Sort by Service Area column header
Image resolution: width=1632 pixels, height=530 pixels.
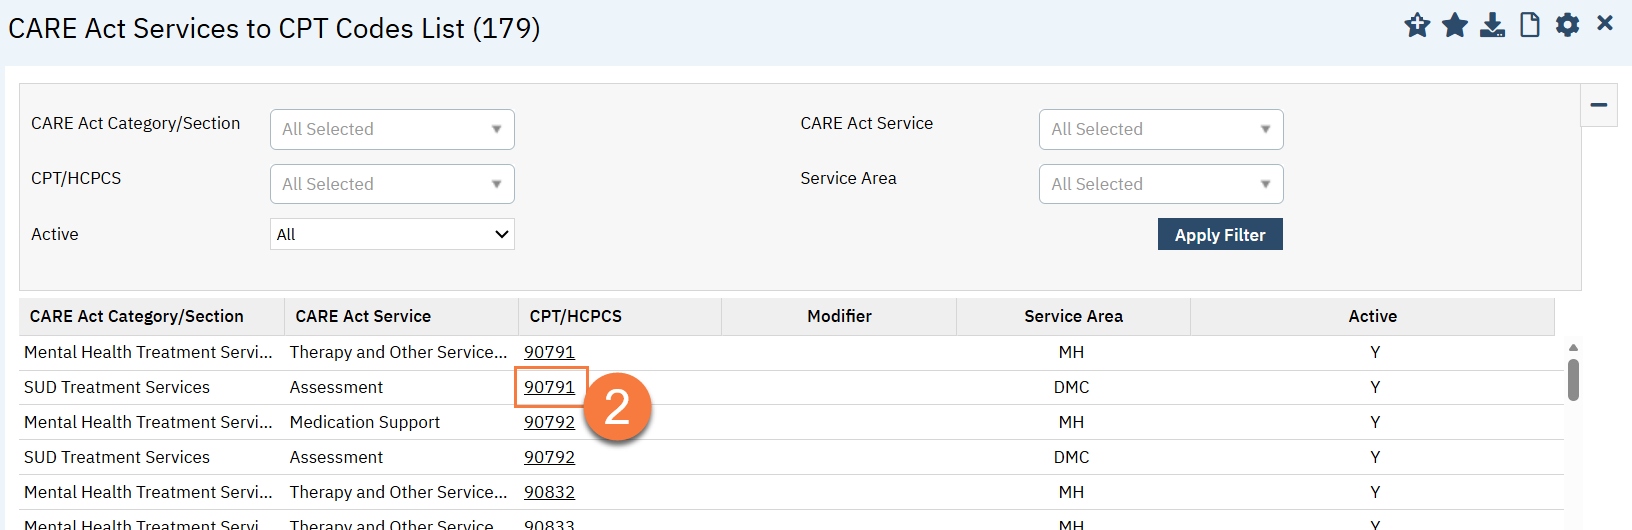click(x=1073, y=316)
